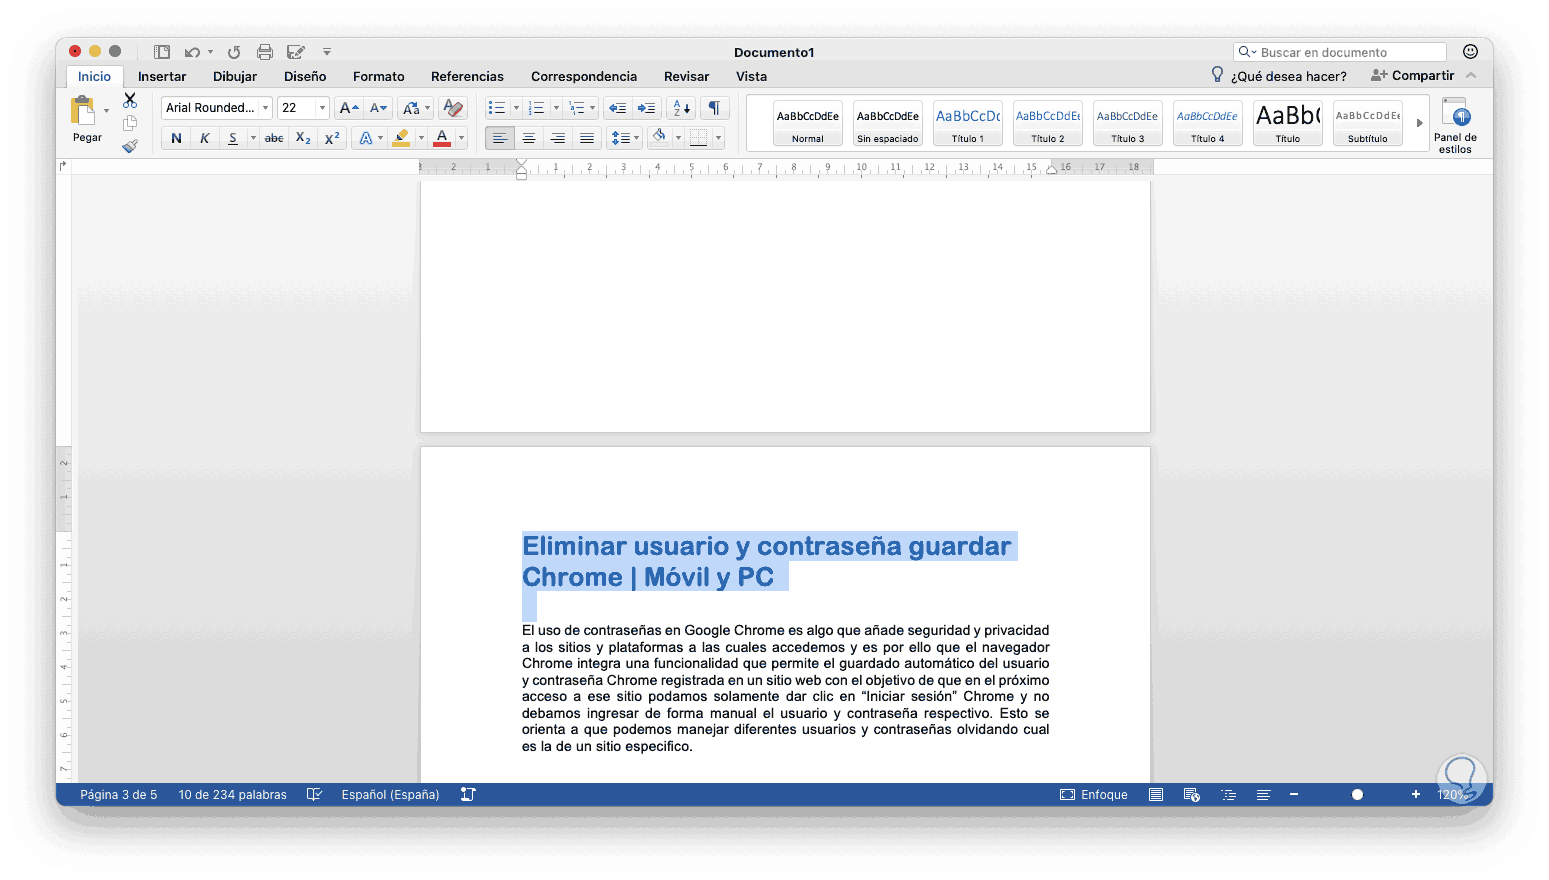Click the redo/repeat arrow icon
The height and width of the screenshot is (880, 1549).
(x=234, y=52)
